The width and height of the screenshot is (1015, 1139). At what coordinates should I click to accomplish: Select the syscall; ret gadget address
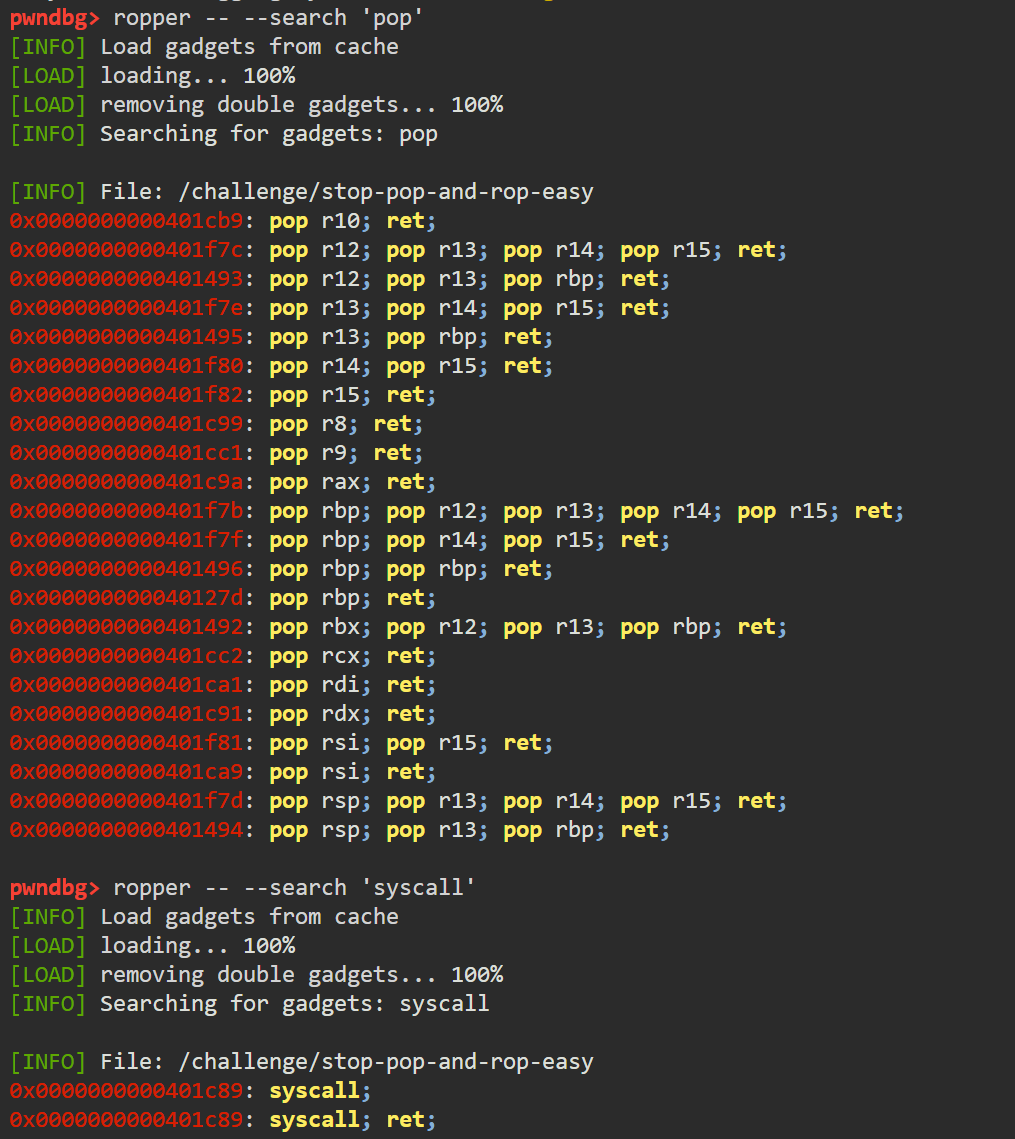coord(127,1120)
